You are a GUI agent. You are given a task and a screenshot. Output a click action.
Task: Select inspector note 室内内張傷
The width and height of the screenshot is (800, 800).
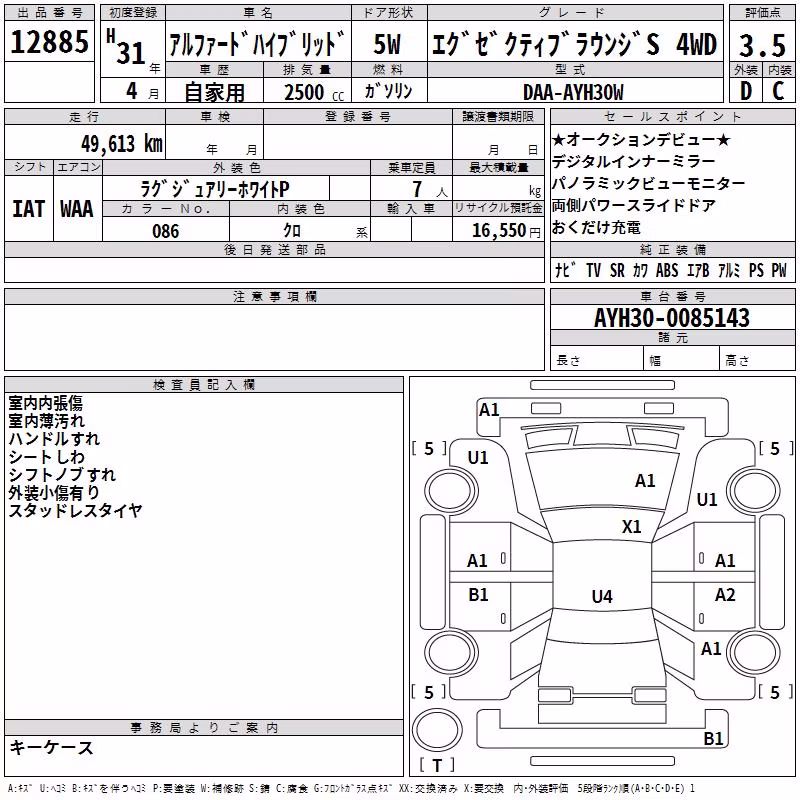tap(45, 403)
